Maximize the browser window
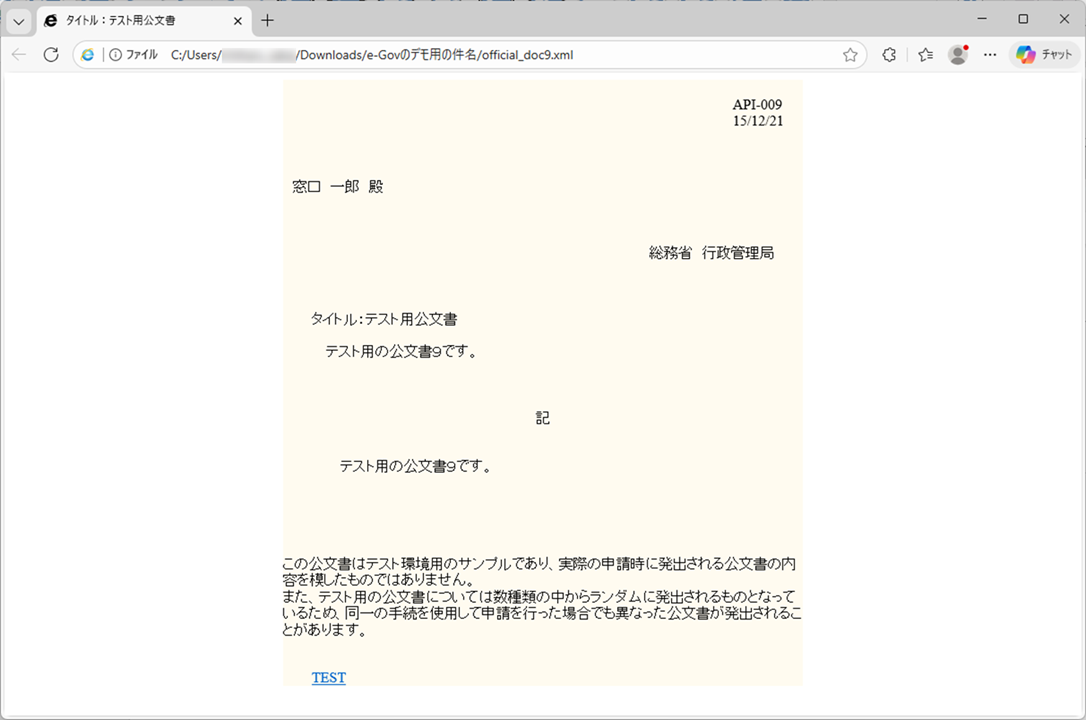The width and height of the screenshot is (1086, 720). coord(1023,19)
